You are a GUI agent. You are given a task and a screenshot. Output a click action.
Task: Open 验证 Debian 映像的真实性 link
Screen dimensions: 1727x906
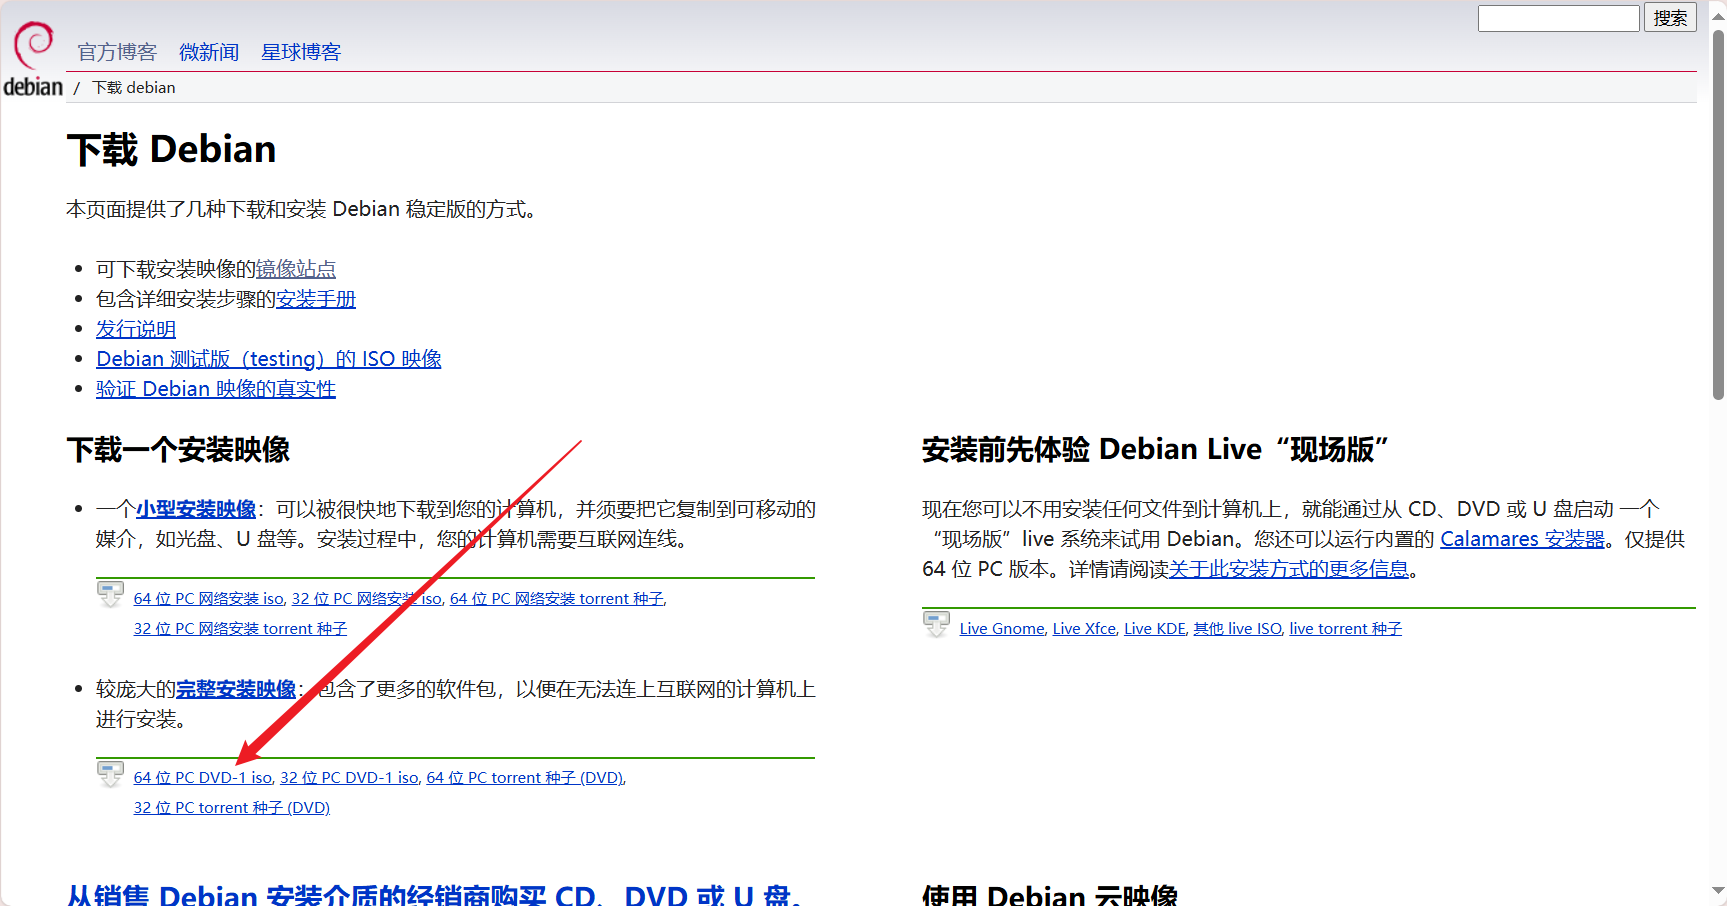point(216,389)
